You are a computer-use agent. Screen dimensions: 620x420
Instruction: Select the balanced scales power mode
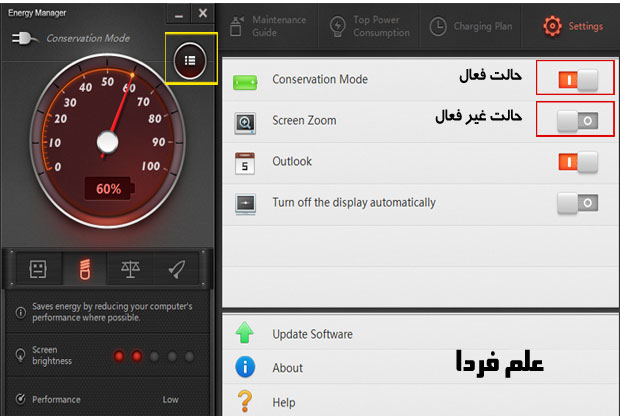[130, 268]
